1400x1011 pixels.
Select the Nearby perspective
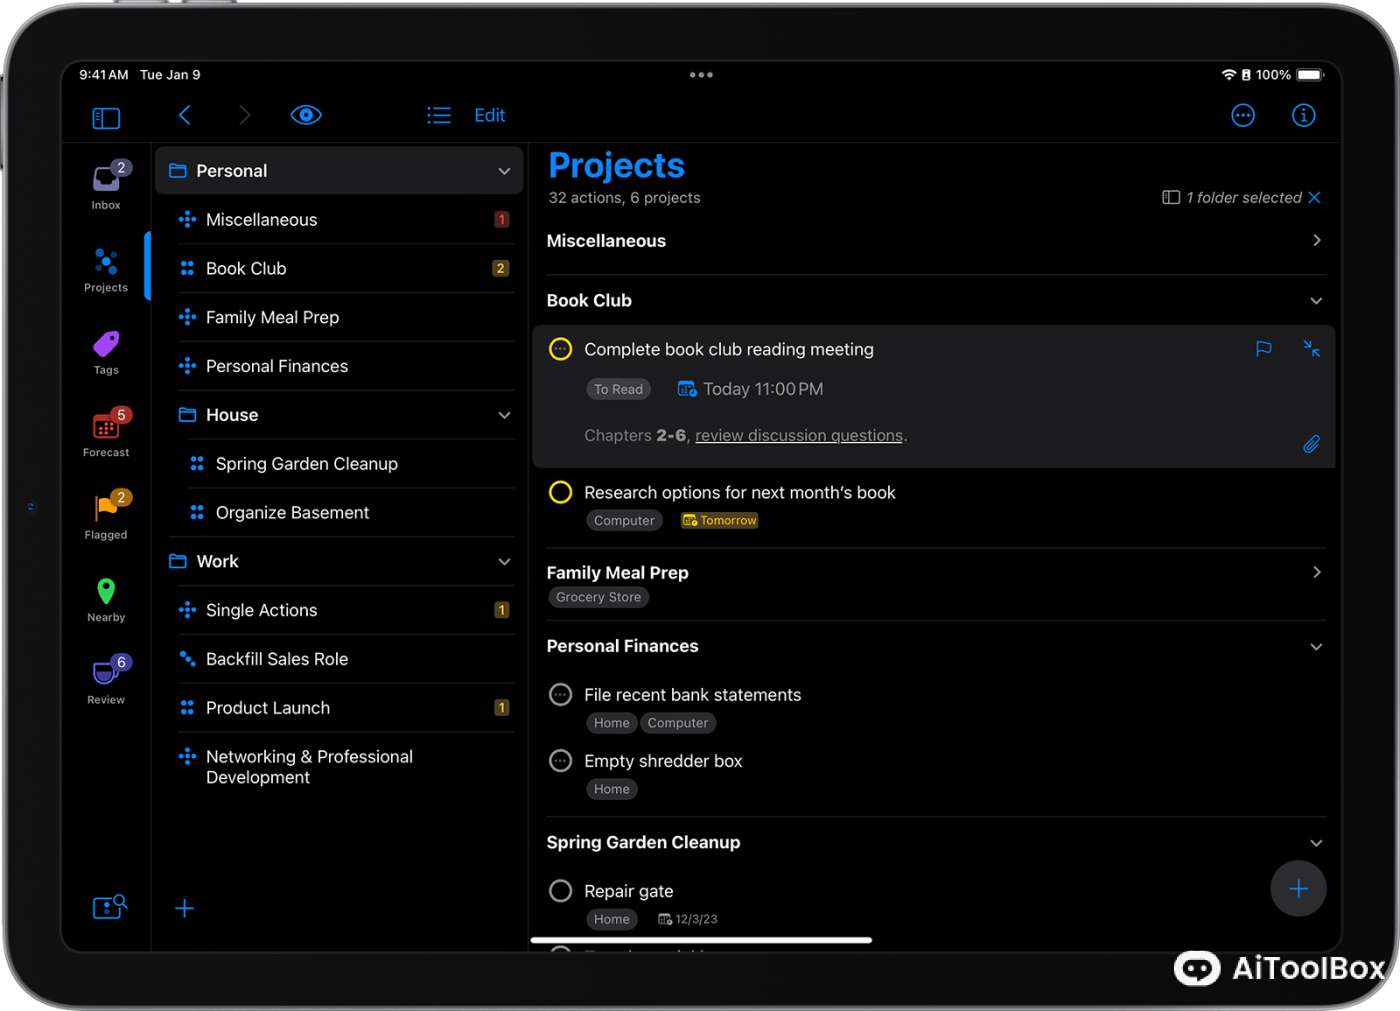(x=105, y=597)
